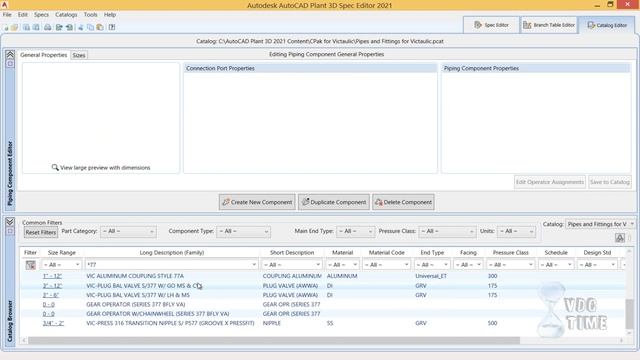The image size is (640, 360).
Task: Select row VIC ALUMINUM COUPLING STYLE 77A
Action: pos(322,276)
